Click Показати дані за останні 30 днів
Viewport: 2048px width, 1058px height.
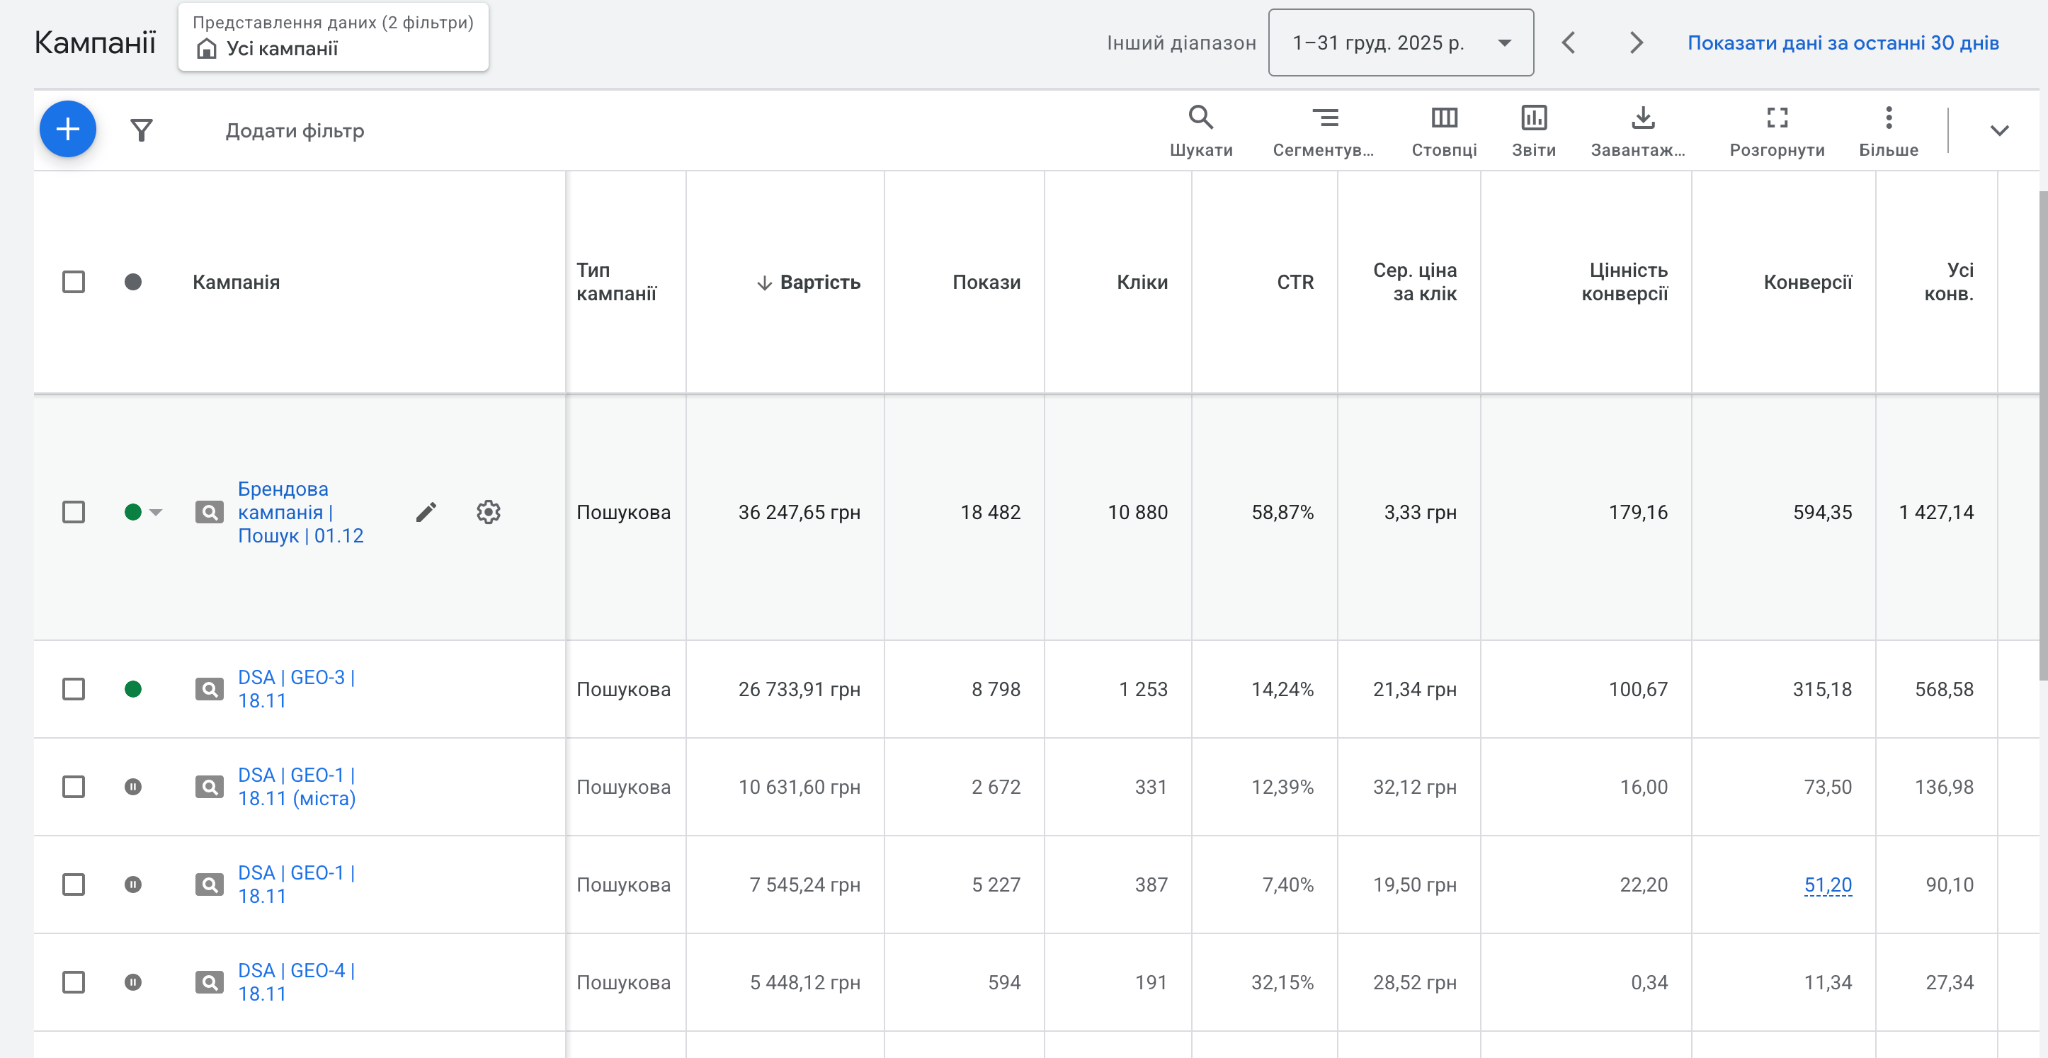[x=1842, y=43]
